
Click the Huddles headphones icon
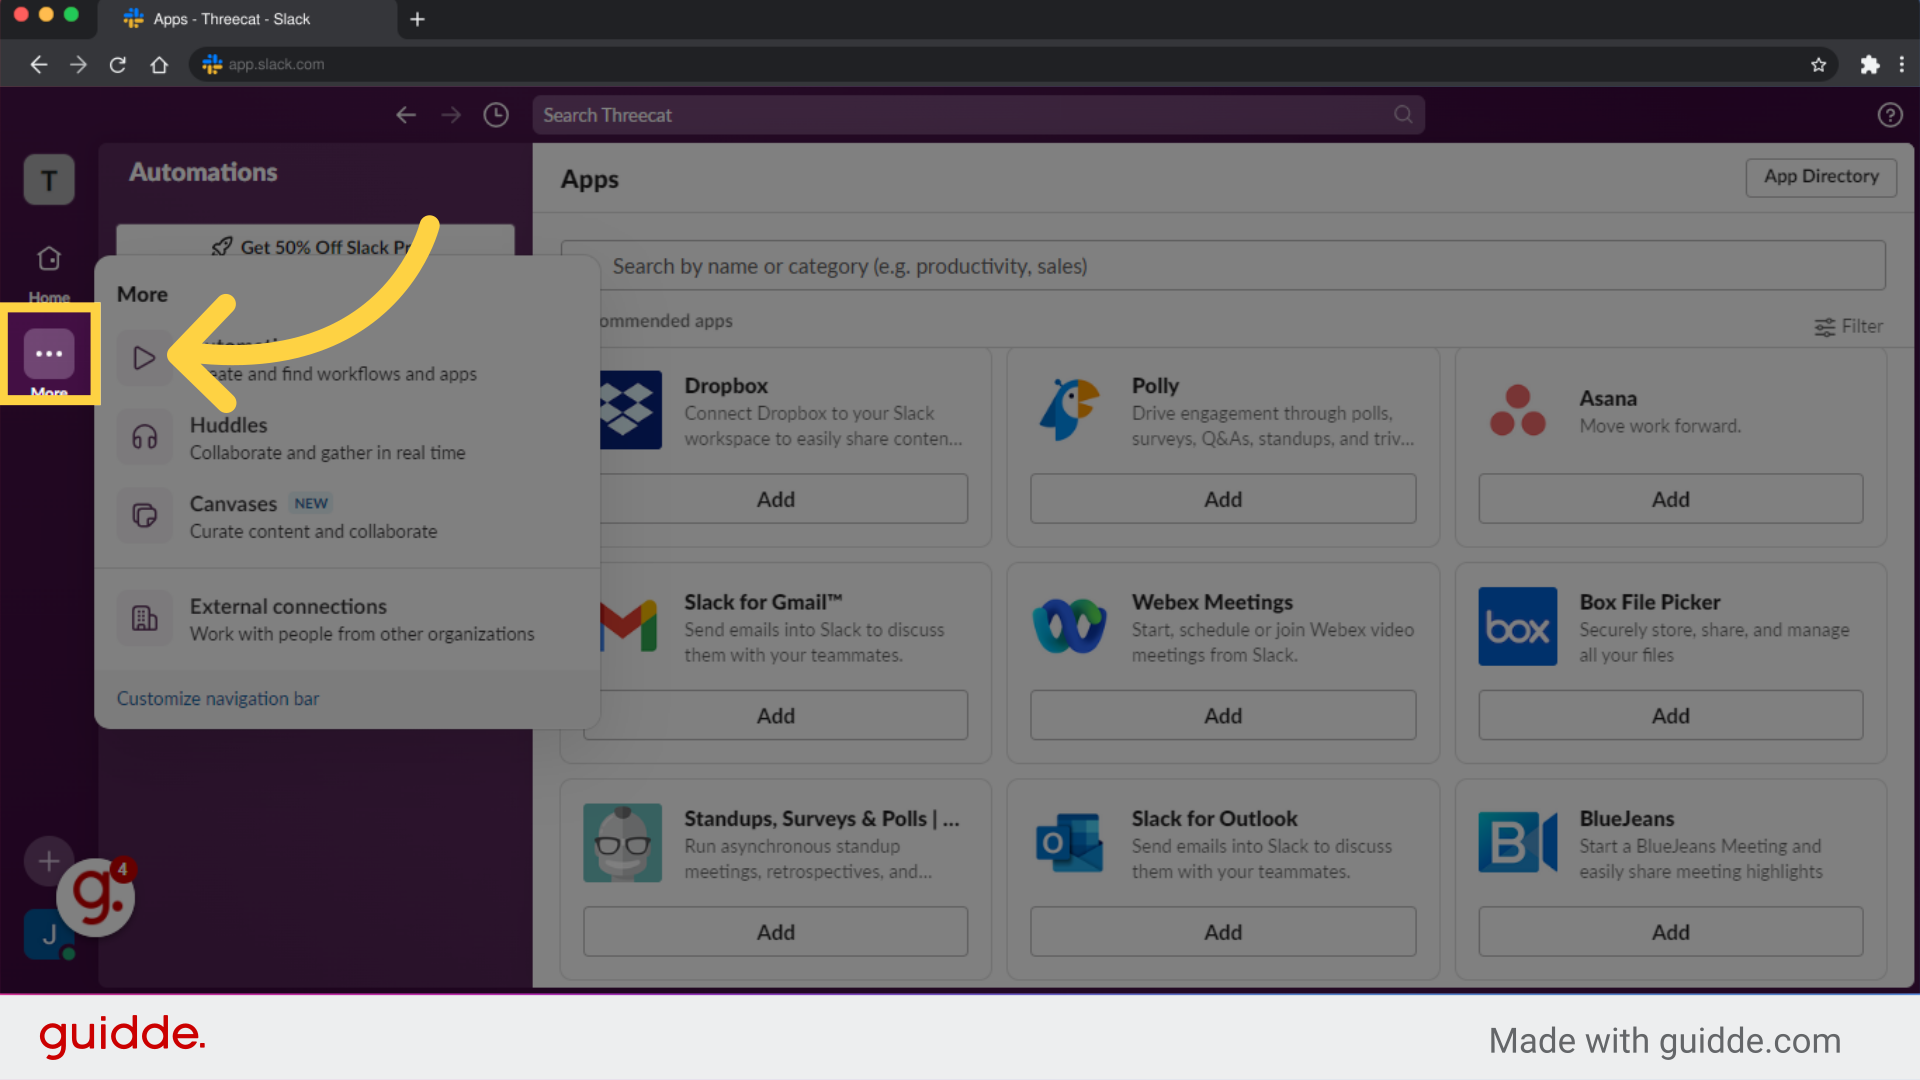point(144,437)
